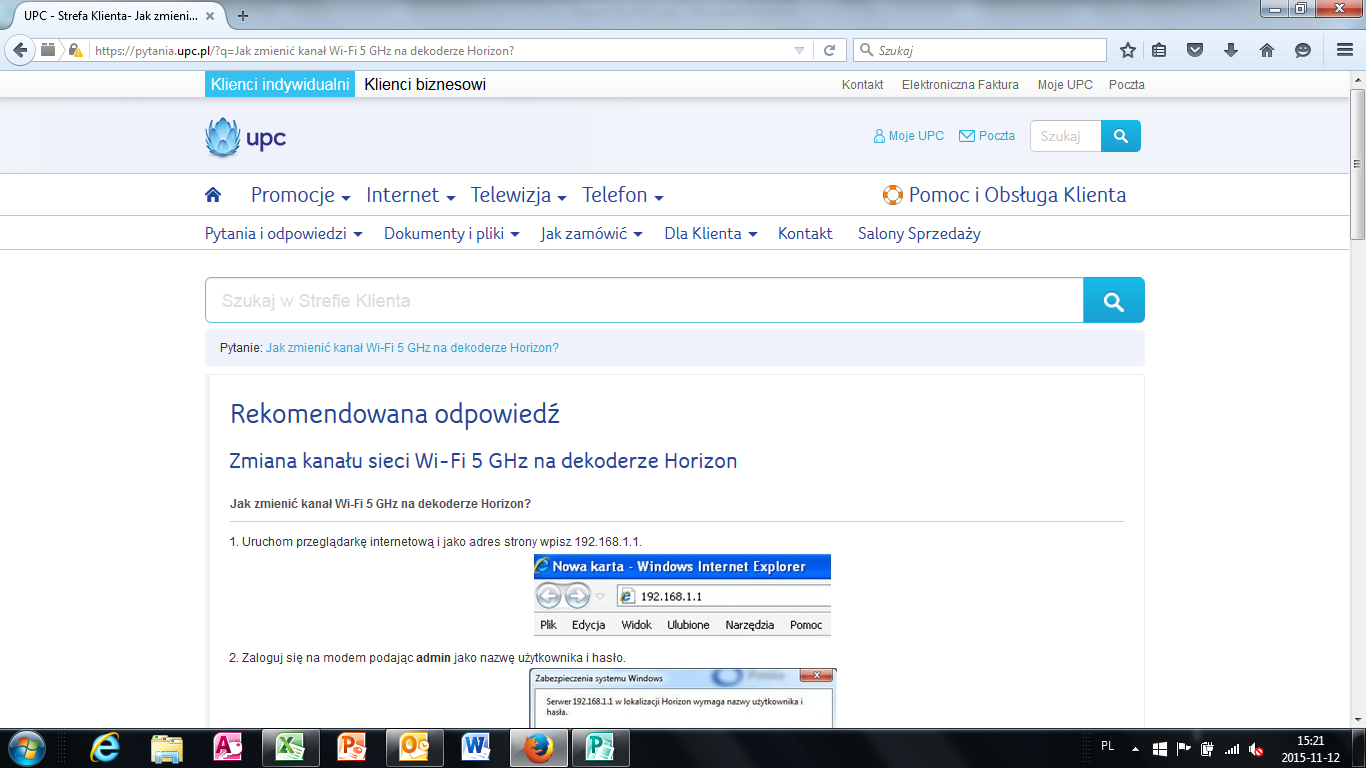Click the Pocket save icon
The width and height of the screenshot is (1366, 768).
tap(1194, 50)
